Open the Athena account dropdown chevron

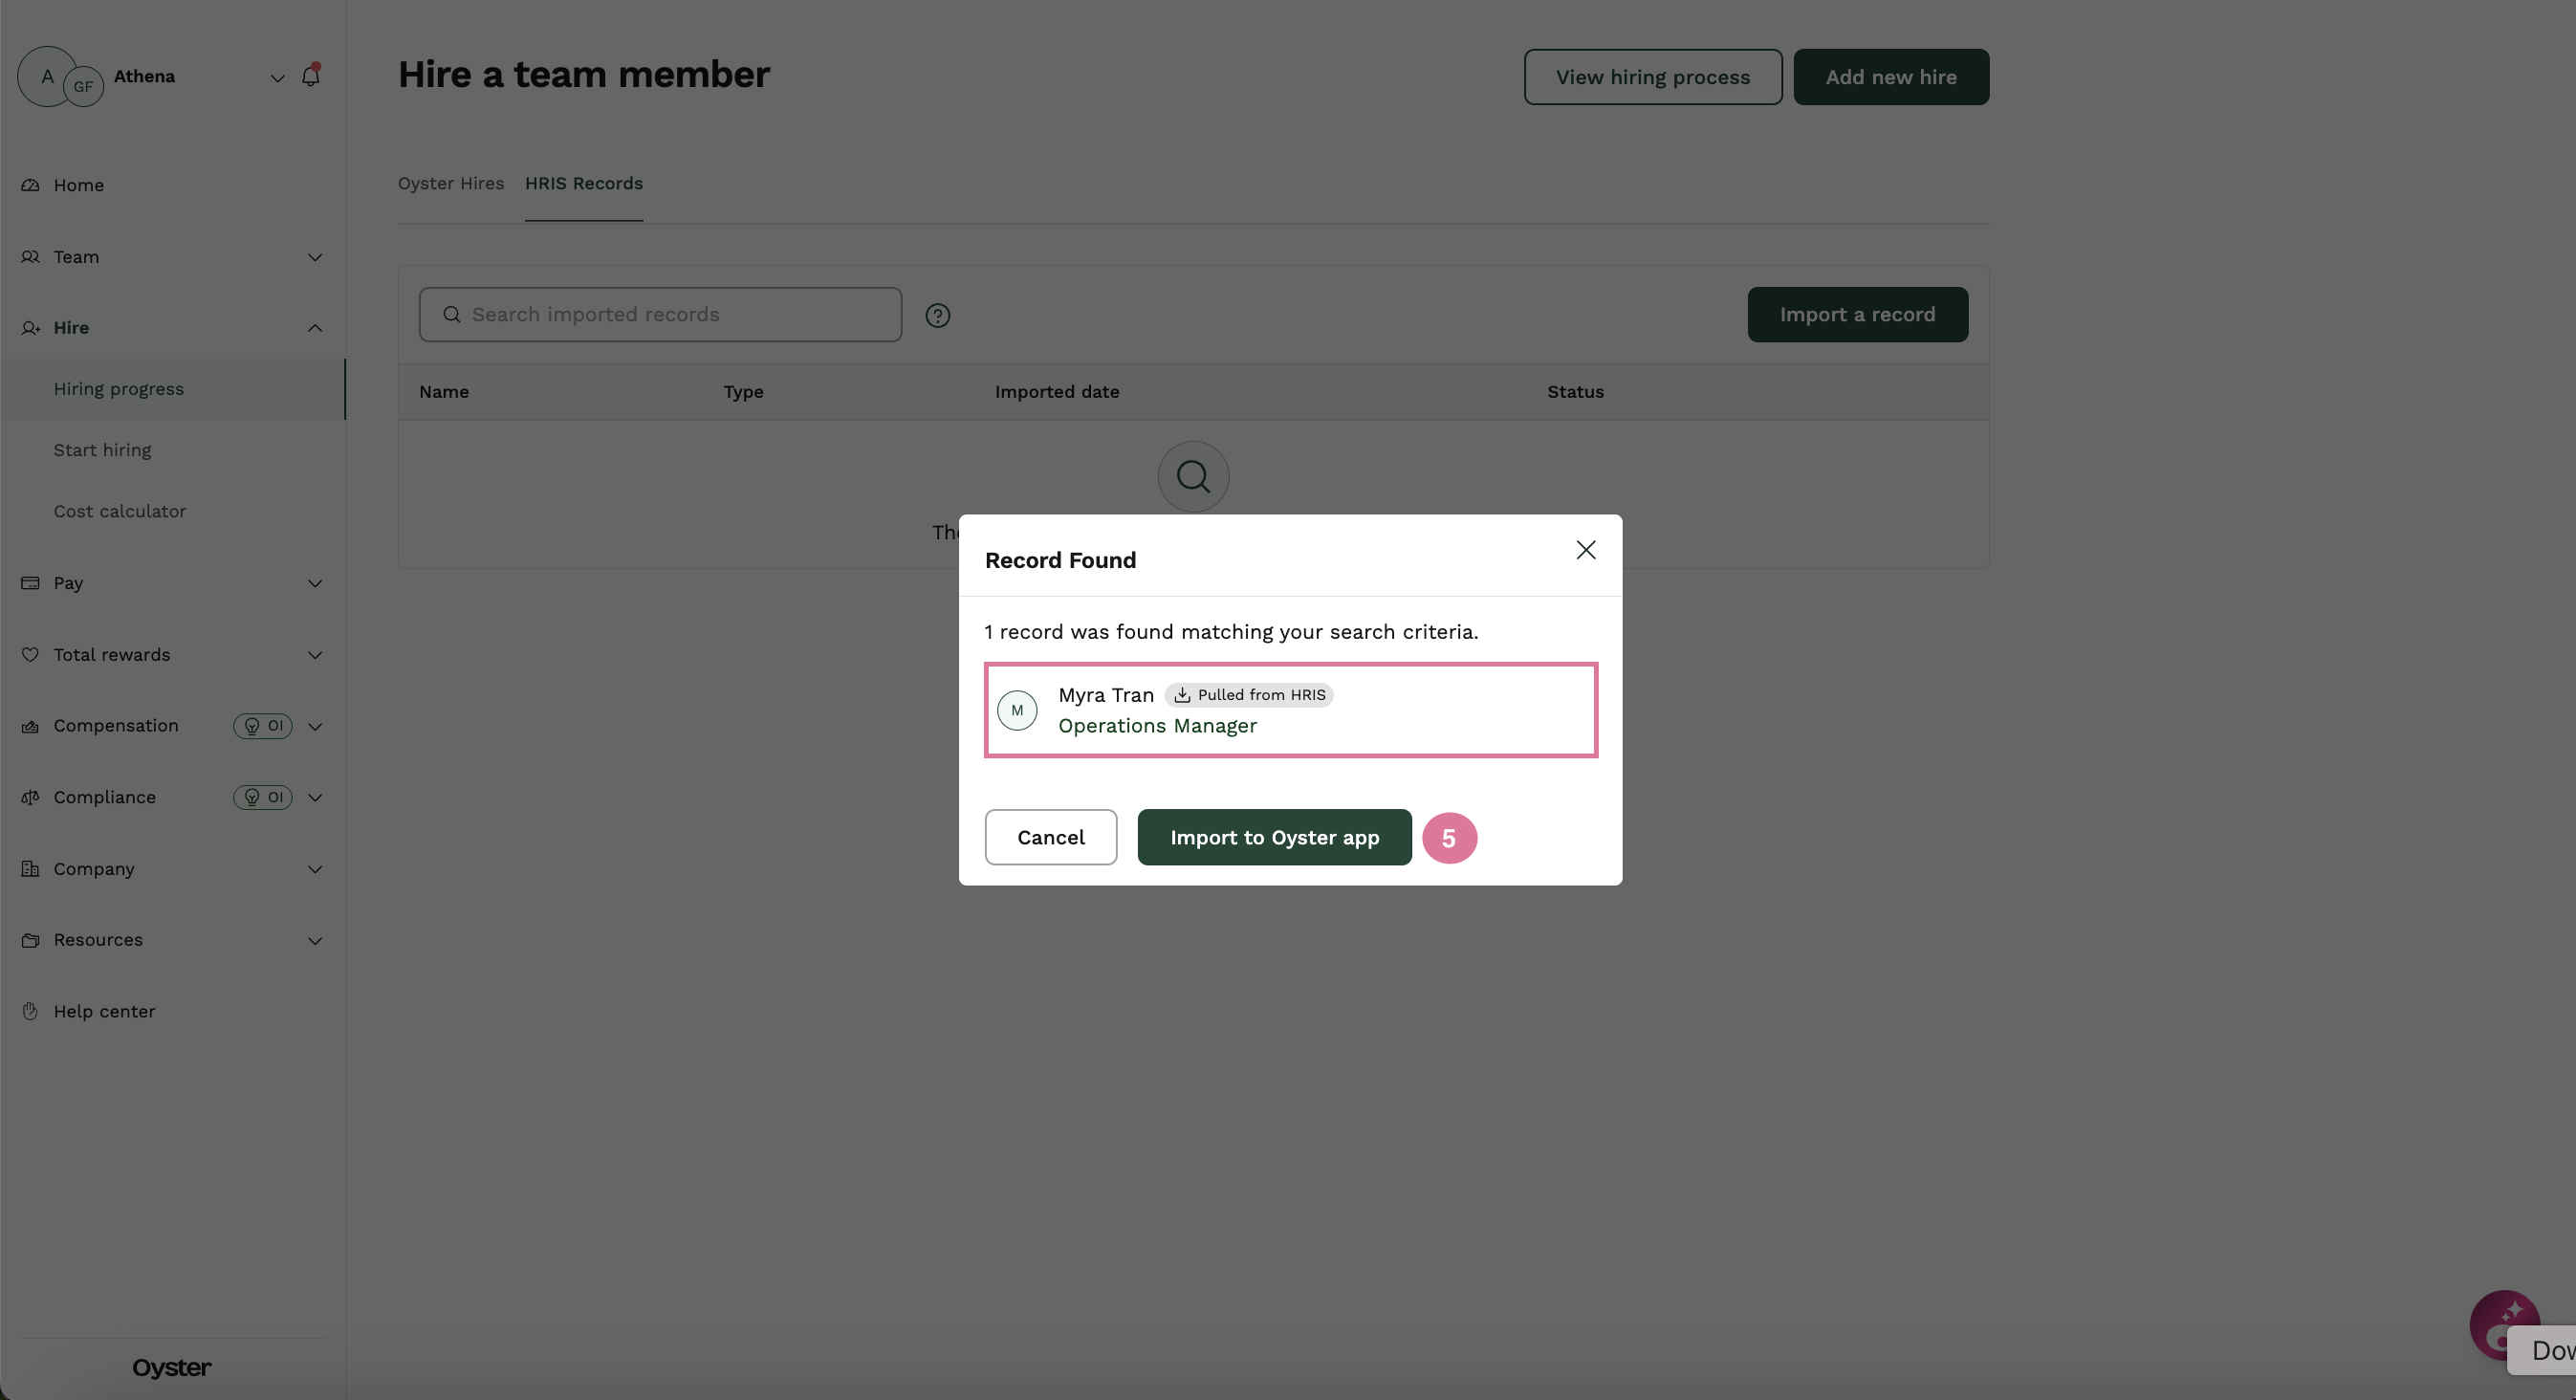[278, 77]
